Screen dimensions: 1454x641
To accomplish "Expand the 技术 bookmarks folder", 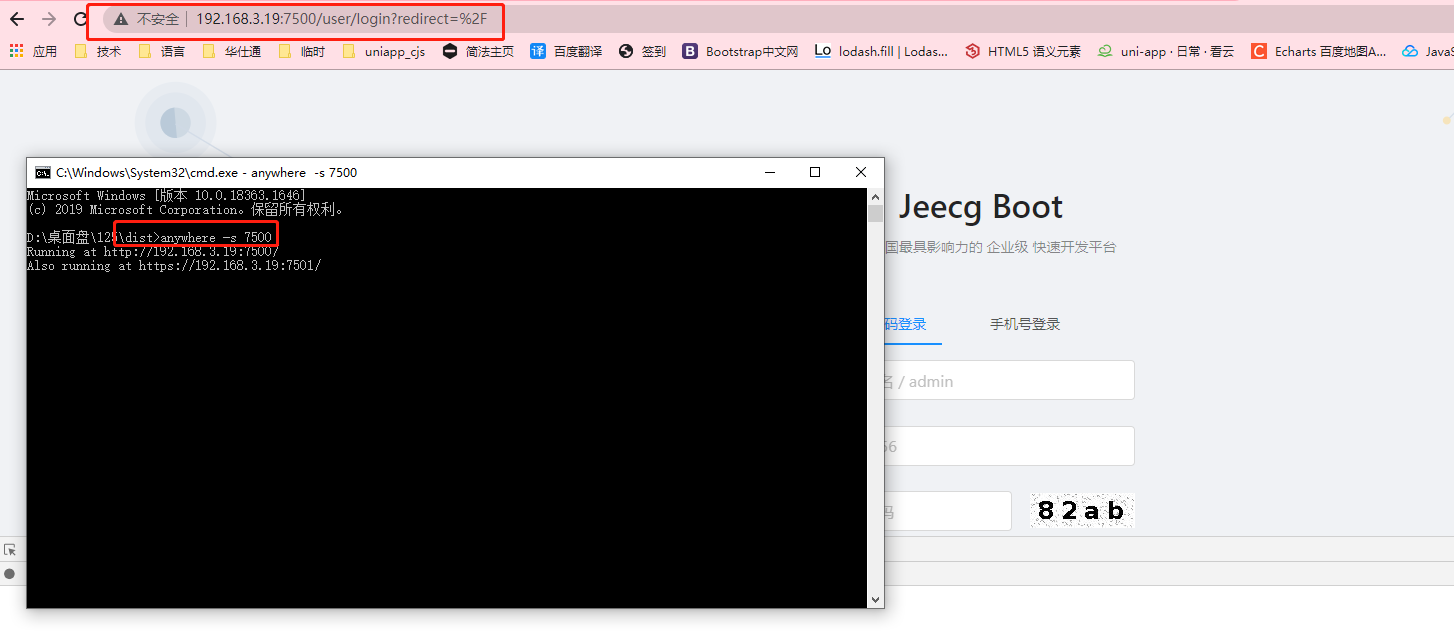I will click(96, 51).
